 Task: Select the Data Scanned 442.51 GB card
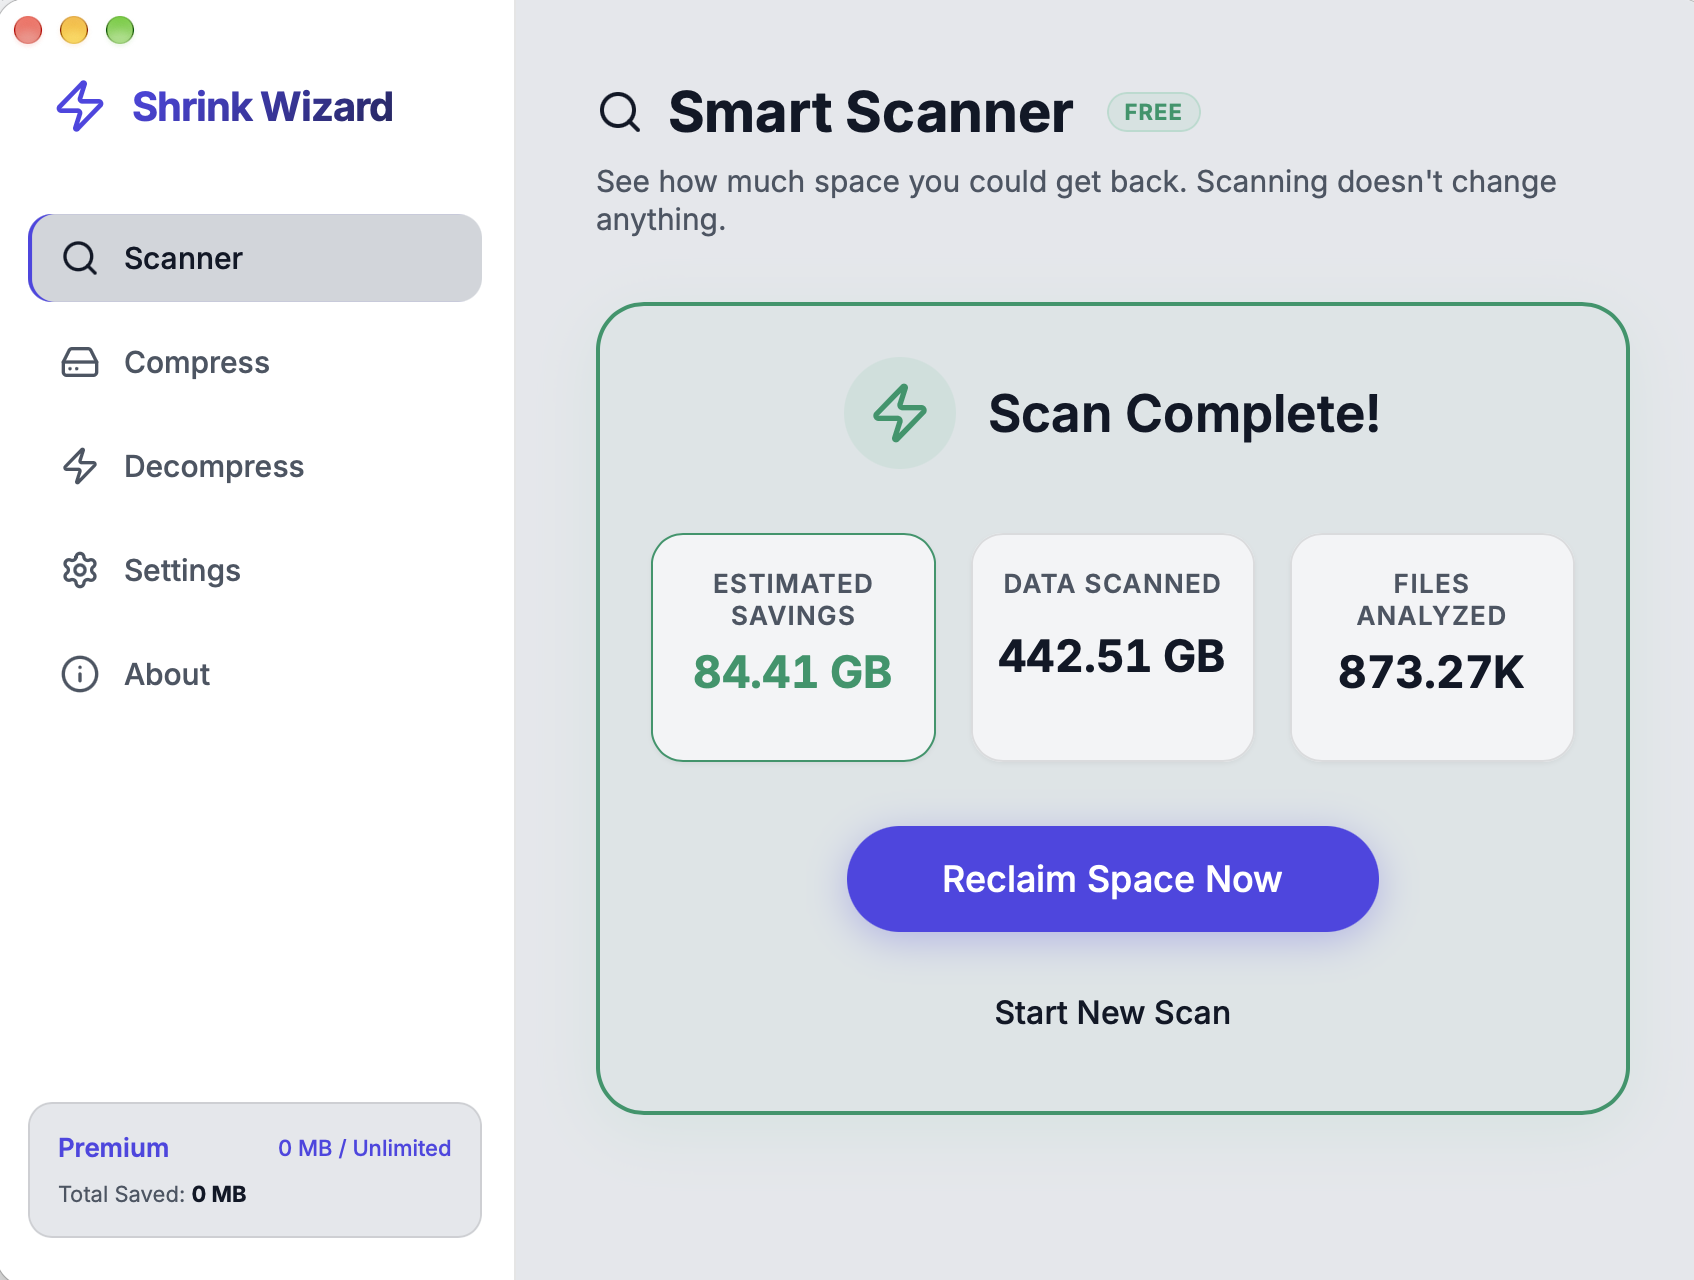coord(1112,647)
